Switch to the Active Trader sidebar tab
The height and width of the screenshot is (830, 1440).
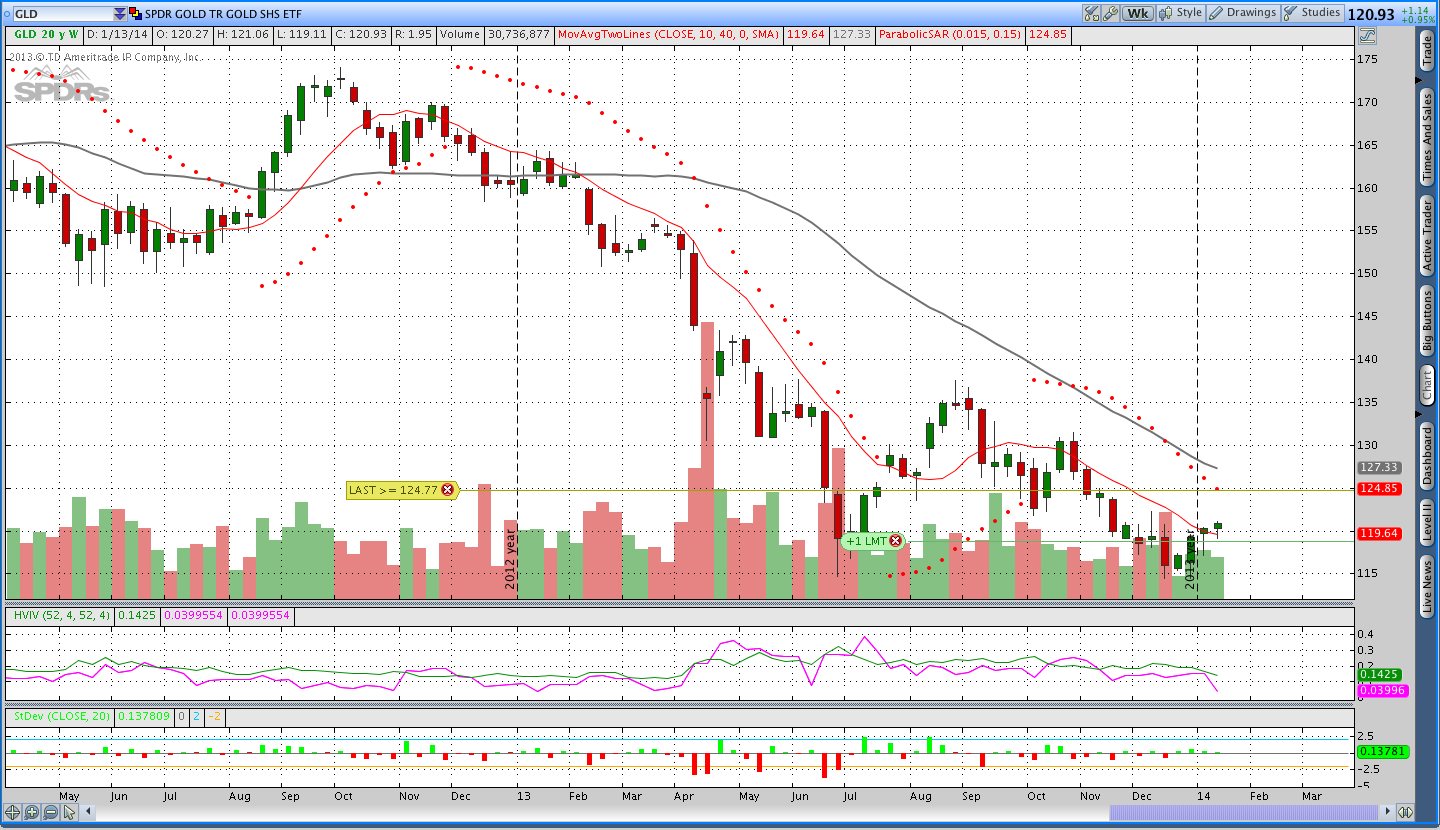(1427, 236)
